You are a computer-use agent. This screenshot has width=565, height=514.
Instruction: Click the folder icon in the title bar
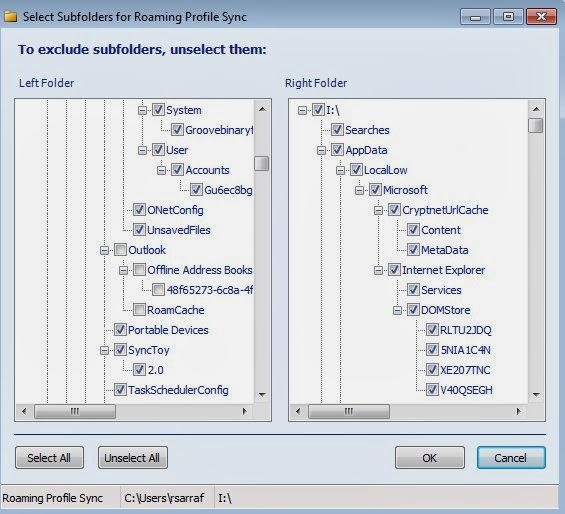[10, 16]
